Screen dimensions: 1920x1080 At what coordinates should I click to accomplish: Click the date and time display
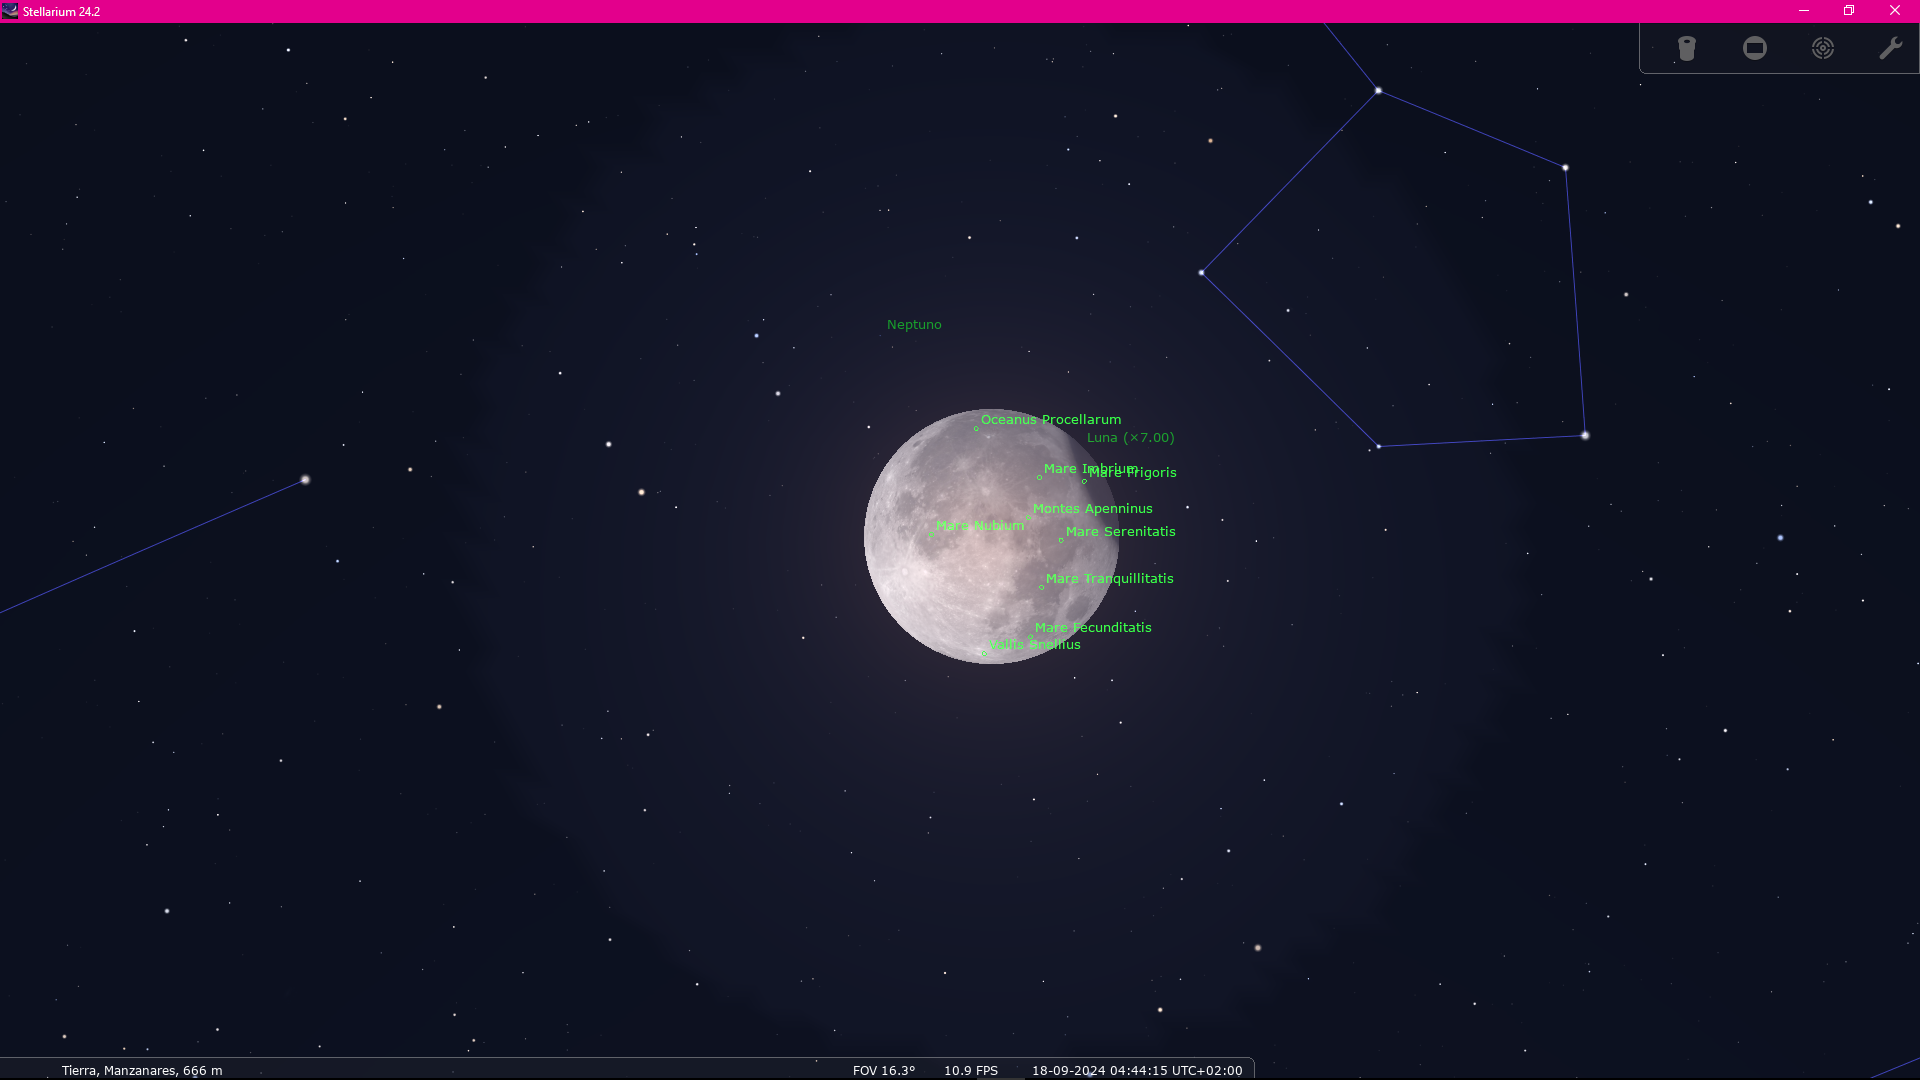coord(1137,1070)
